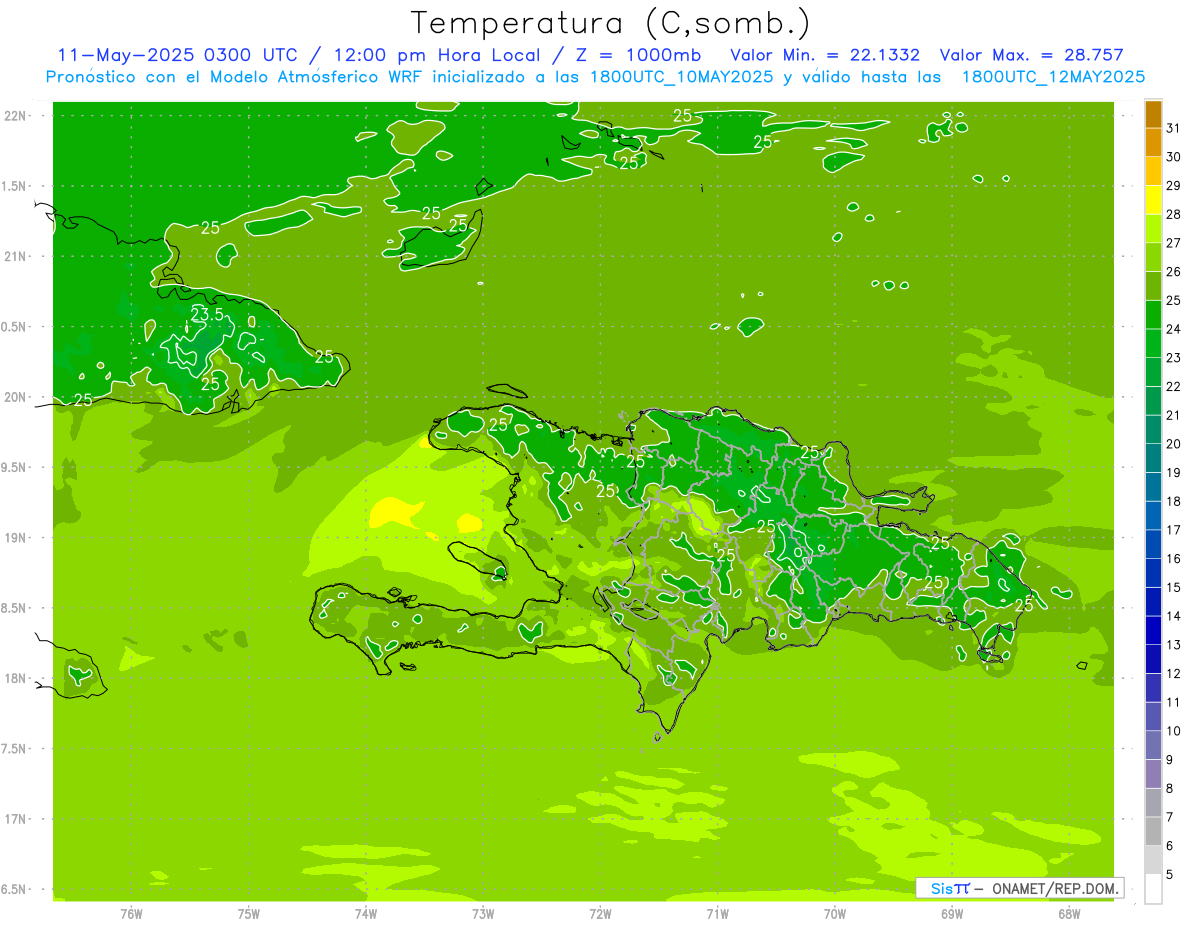Image resolution: width=1200 pixels, height=927 pixels.
Task: Pick the gray legend swatch between 7 and 8
Action: [x=1153, y=803]
